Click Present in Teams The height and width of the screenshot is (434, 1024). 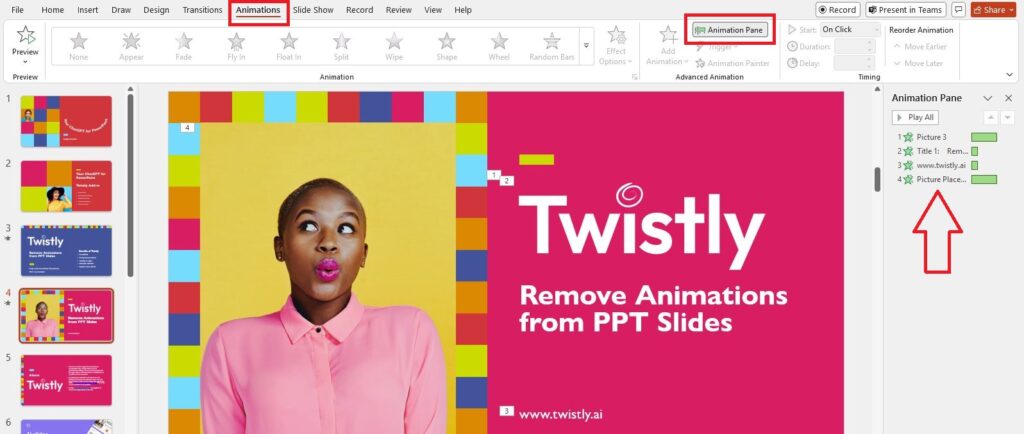point(906,10)
